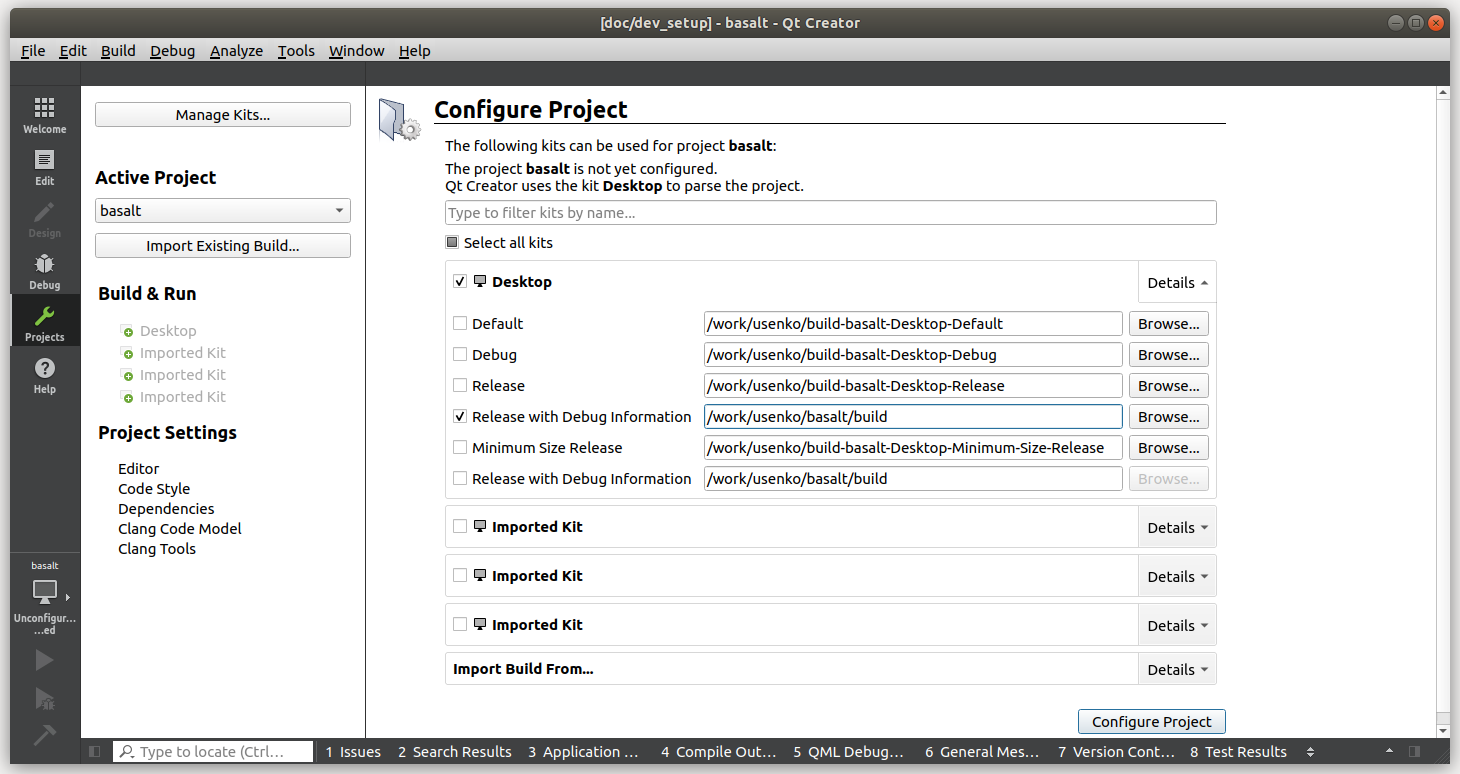Click the kit filter input field
The width and height of the screenshot is (1460, 774).
(x=830, y=212)
